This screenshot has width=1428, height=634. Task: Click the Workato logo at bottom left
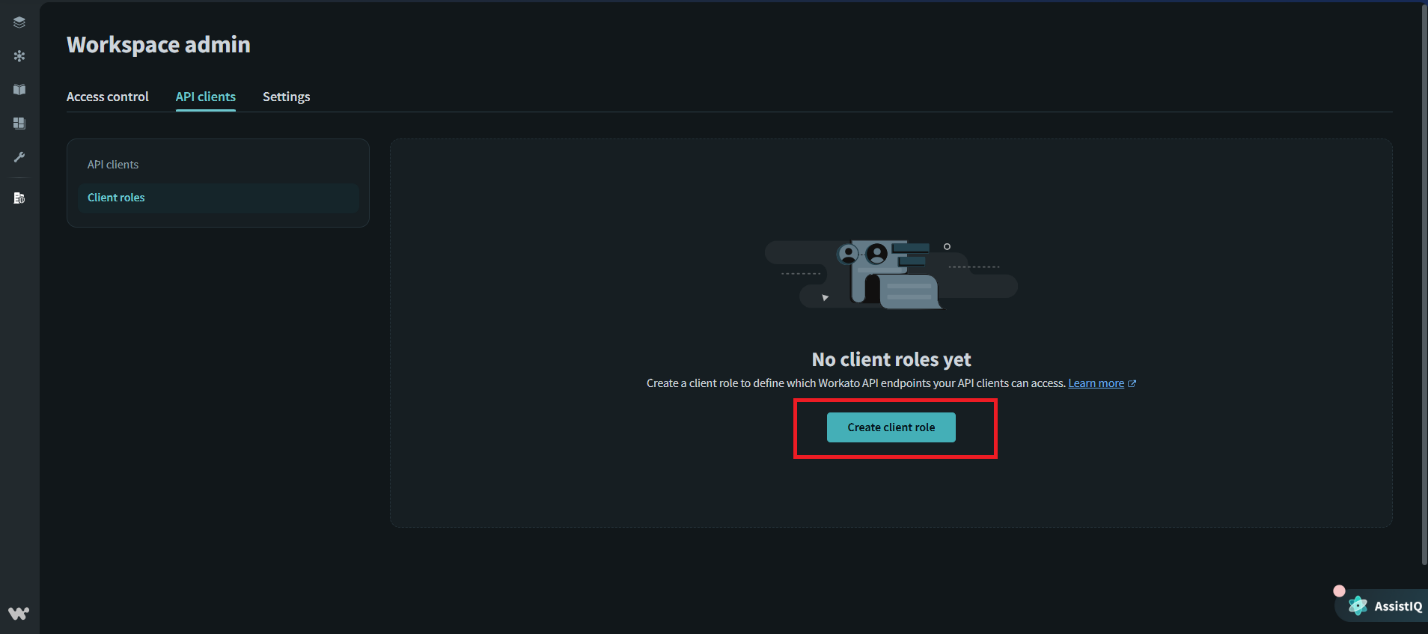(19, 612)
